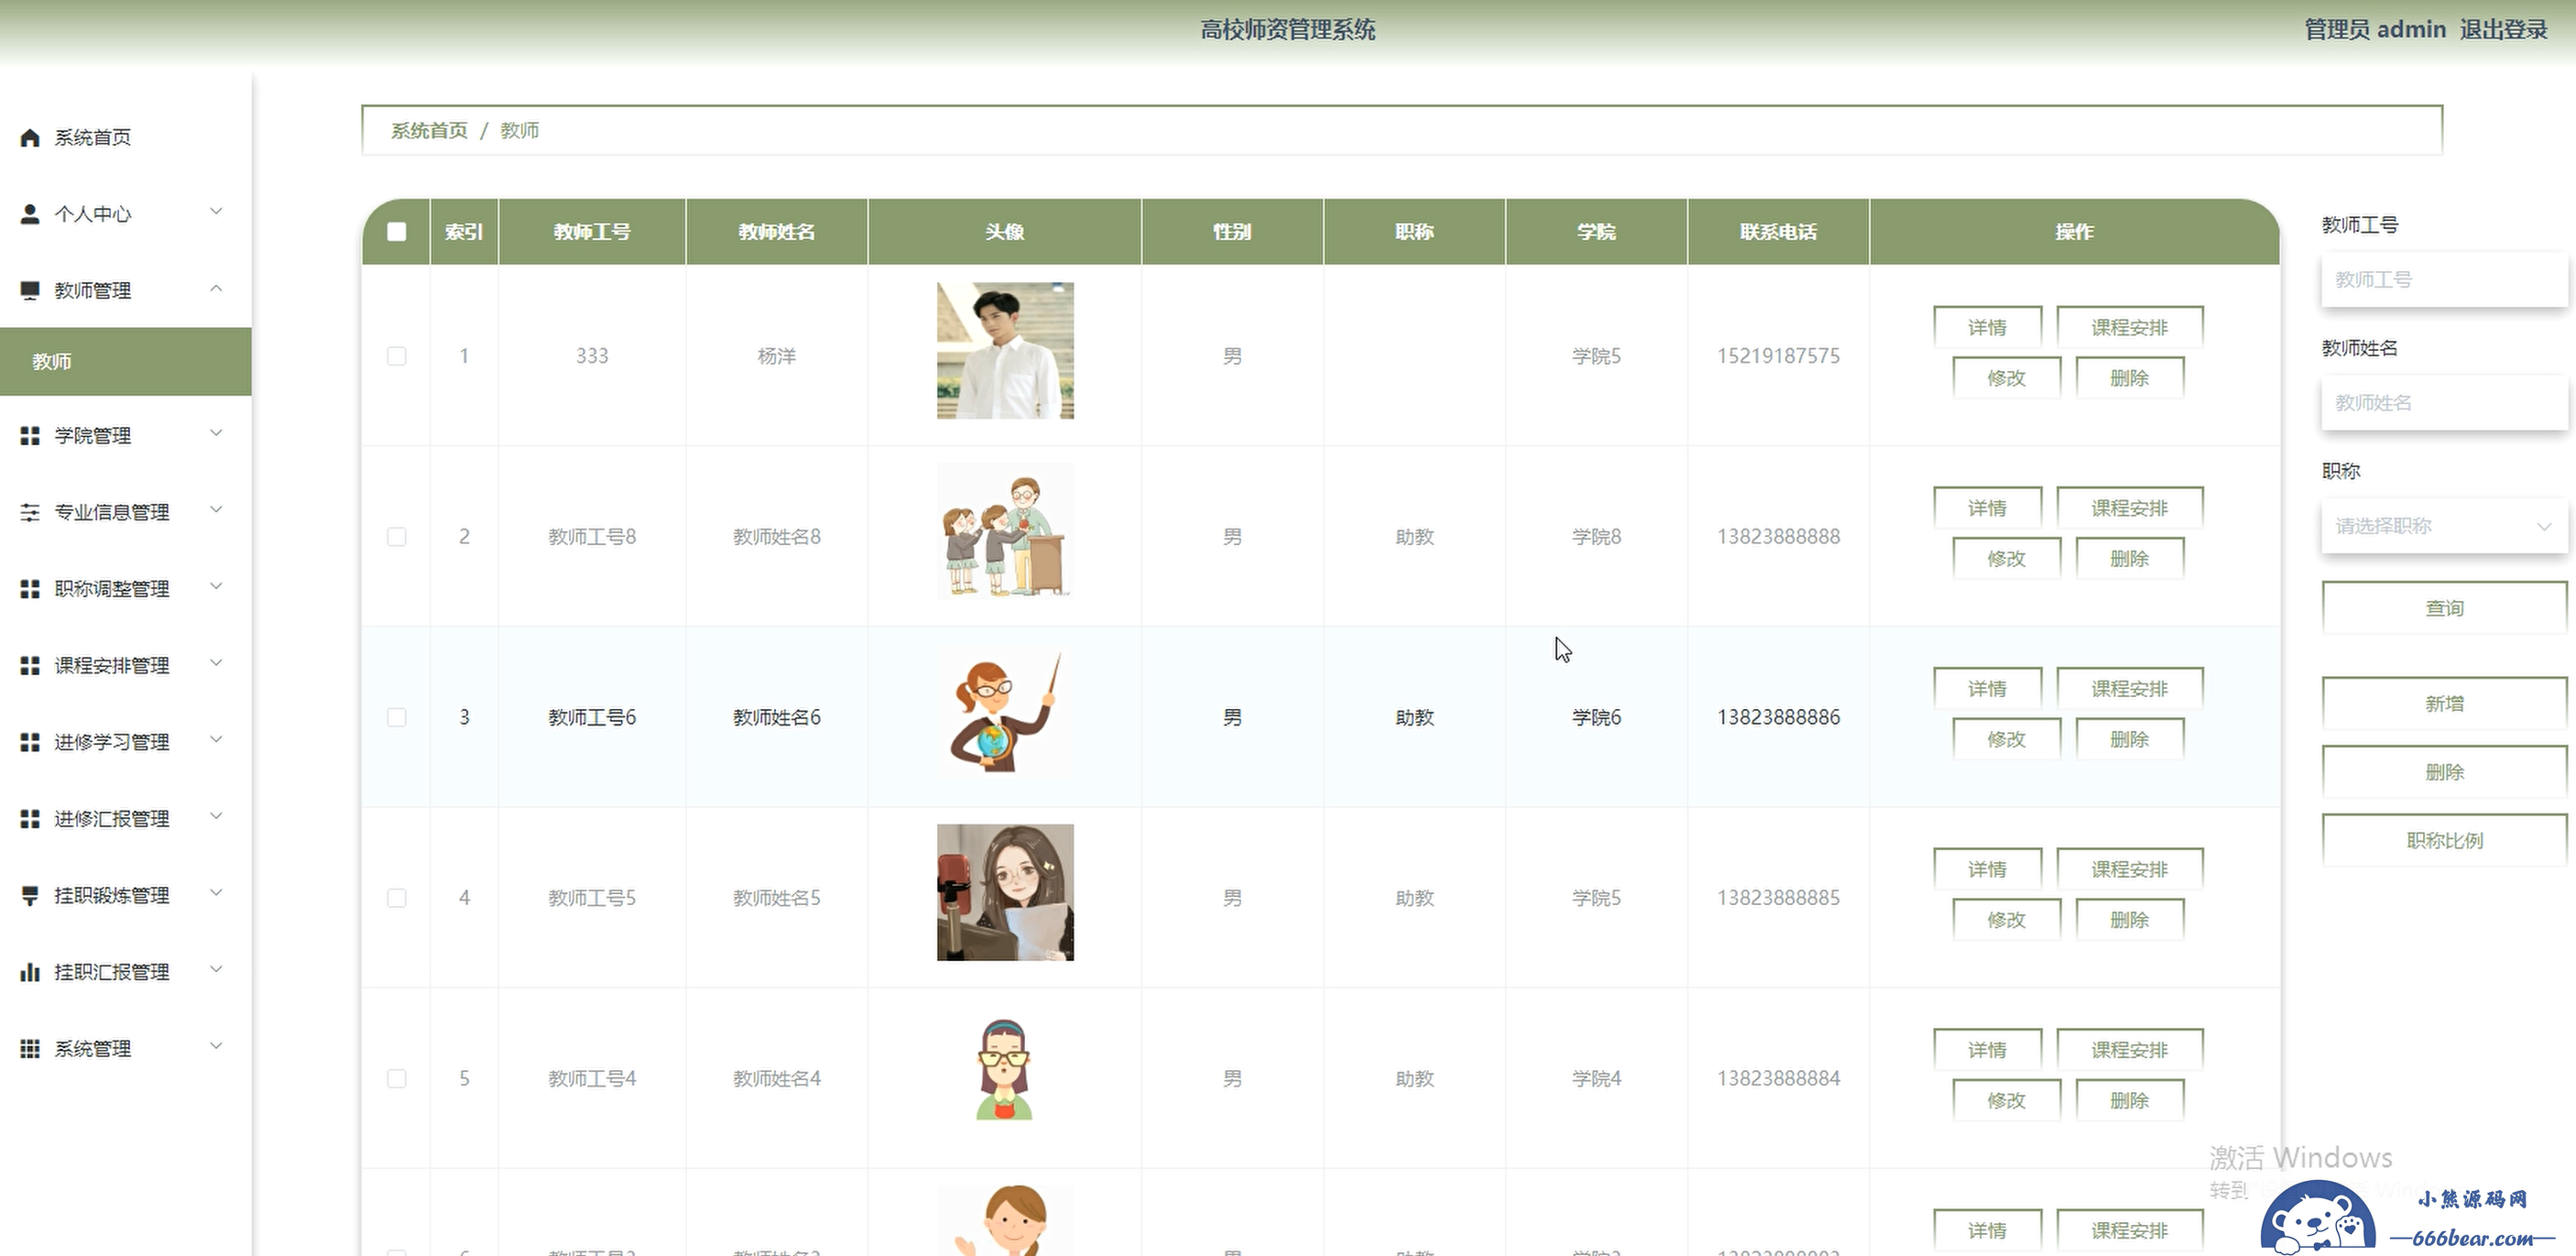Click the grid icon beside 进修学习管理
The width and height of the screenshot is (2576, 1256).
click(30, 742)
